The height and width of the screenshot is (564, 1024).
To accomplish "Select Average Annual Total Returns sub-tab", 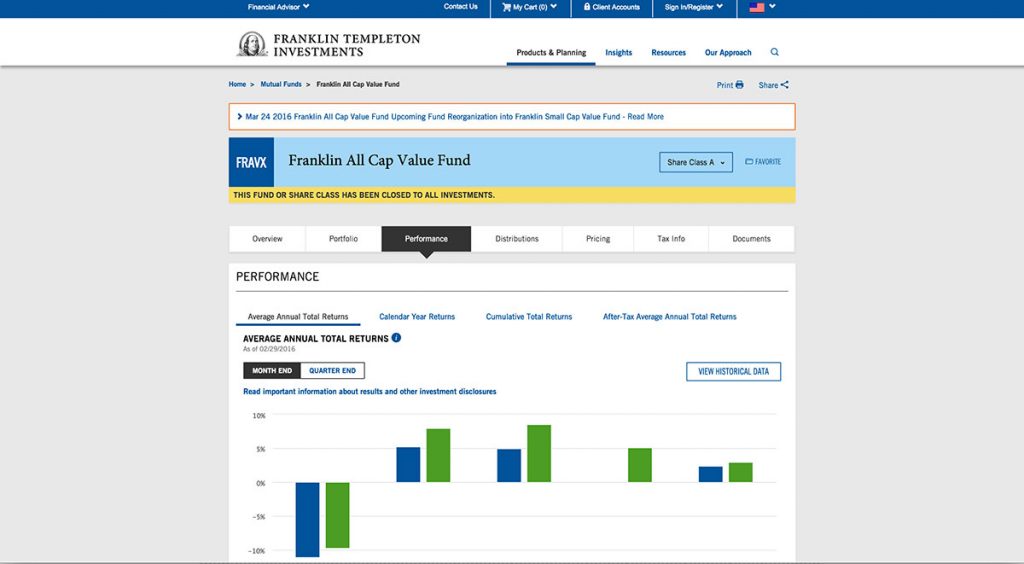I will (298, 317).
